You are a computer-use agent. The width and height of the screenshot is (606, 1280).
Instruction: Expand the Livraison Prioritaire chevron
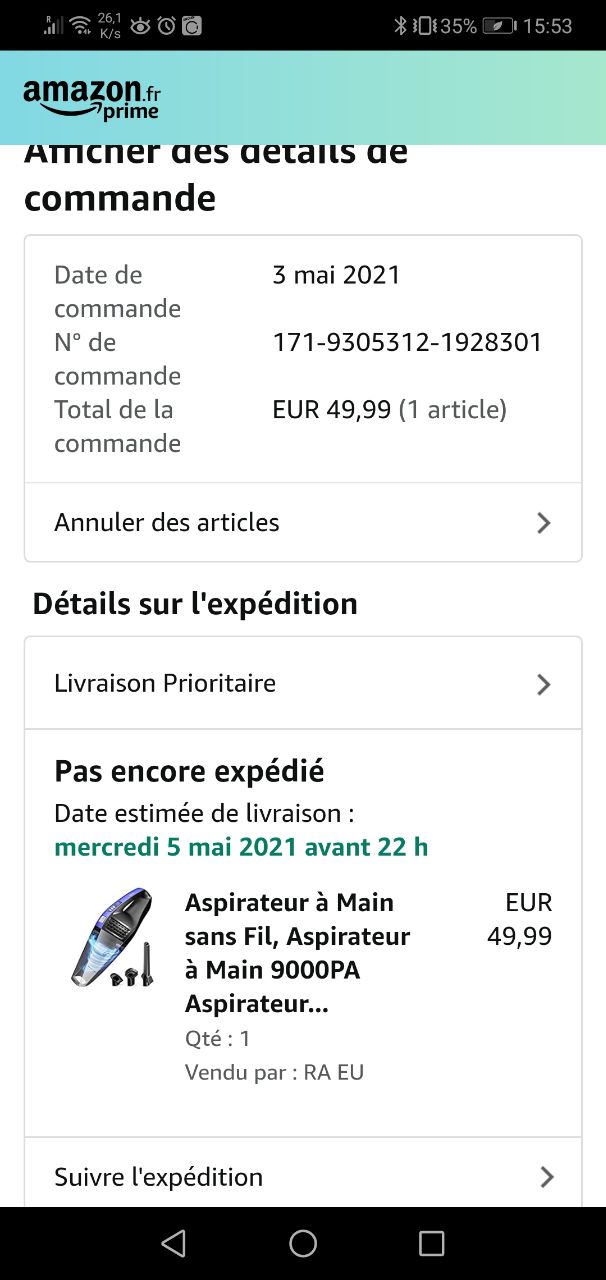click(543, 684)
